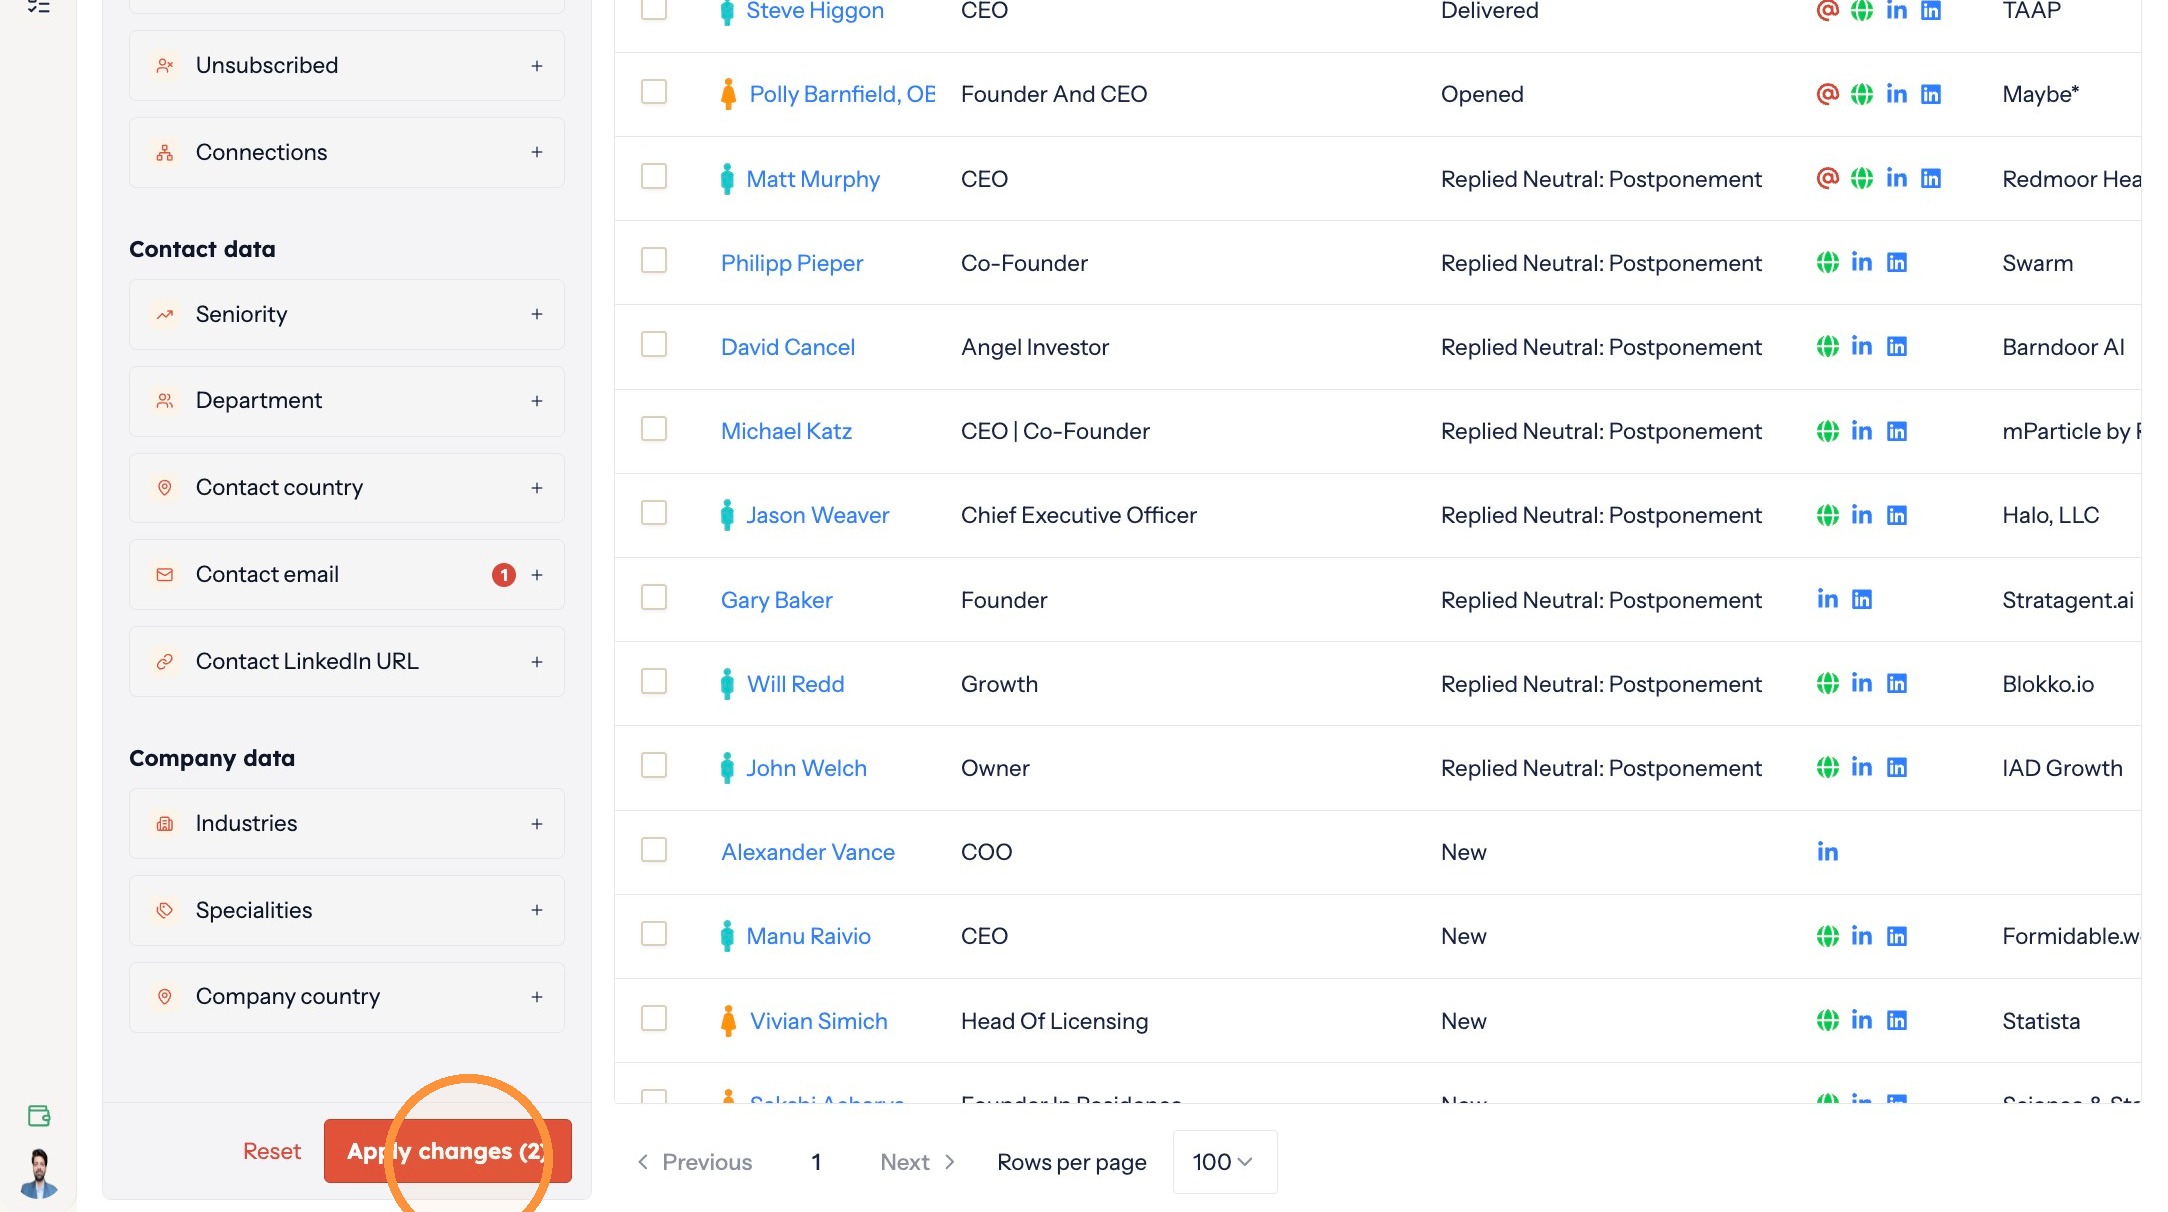Open LinkedIn profile icon for Gary Baker
This screenshot has width=2168, height=1212.
point(1827,599)
